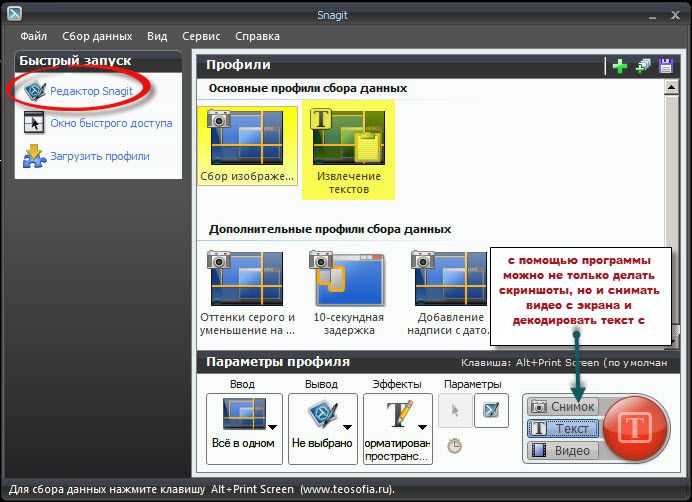Image resolution: width=692 pixels, height=502 pixels.
Task: Click Загрузить профили link
Action: [x=100, y=156]
